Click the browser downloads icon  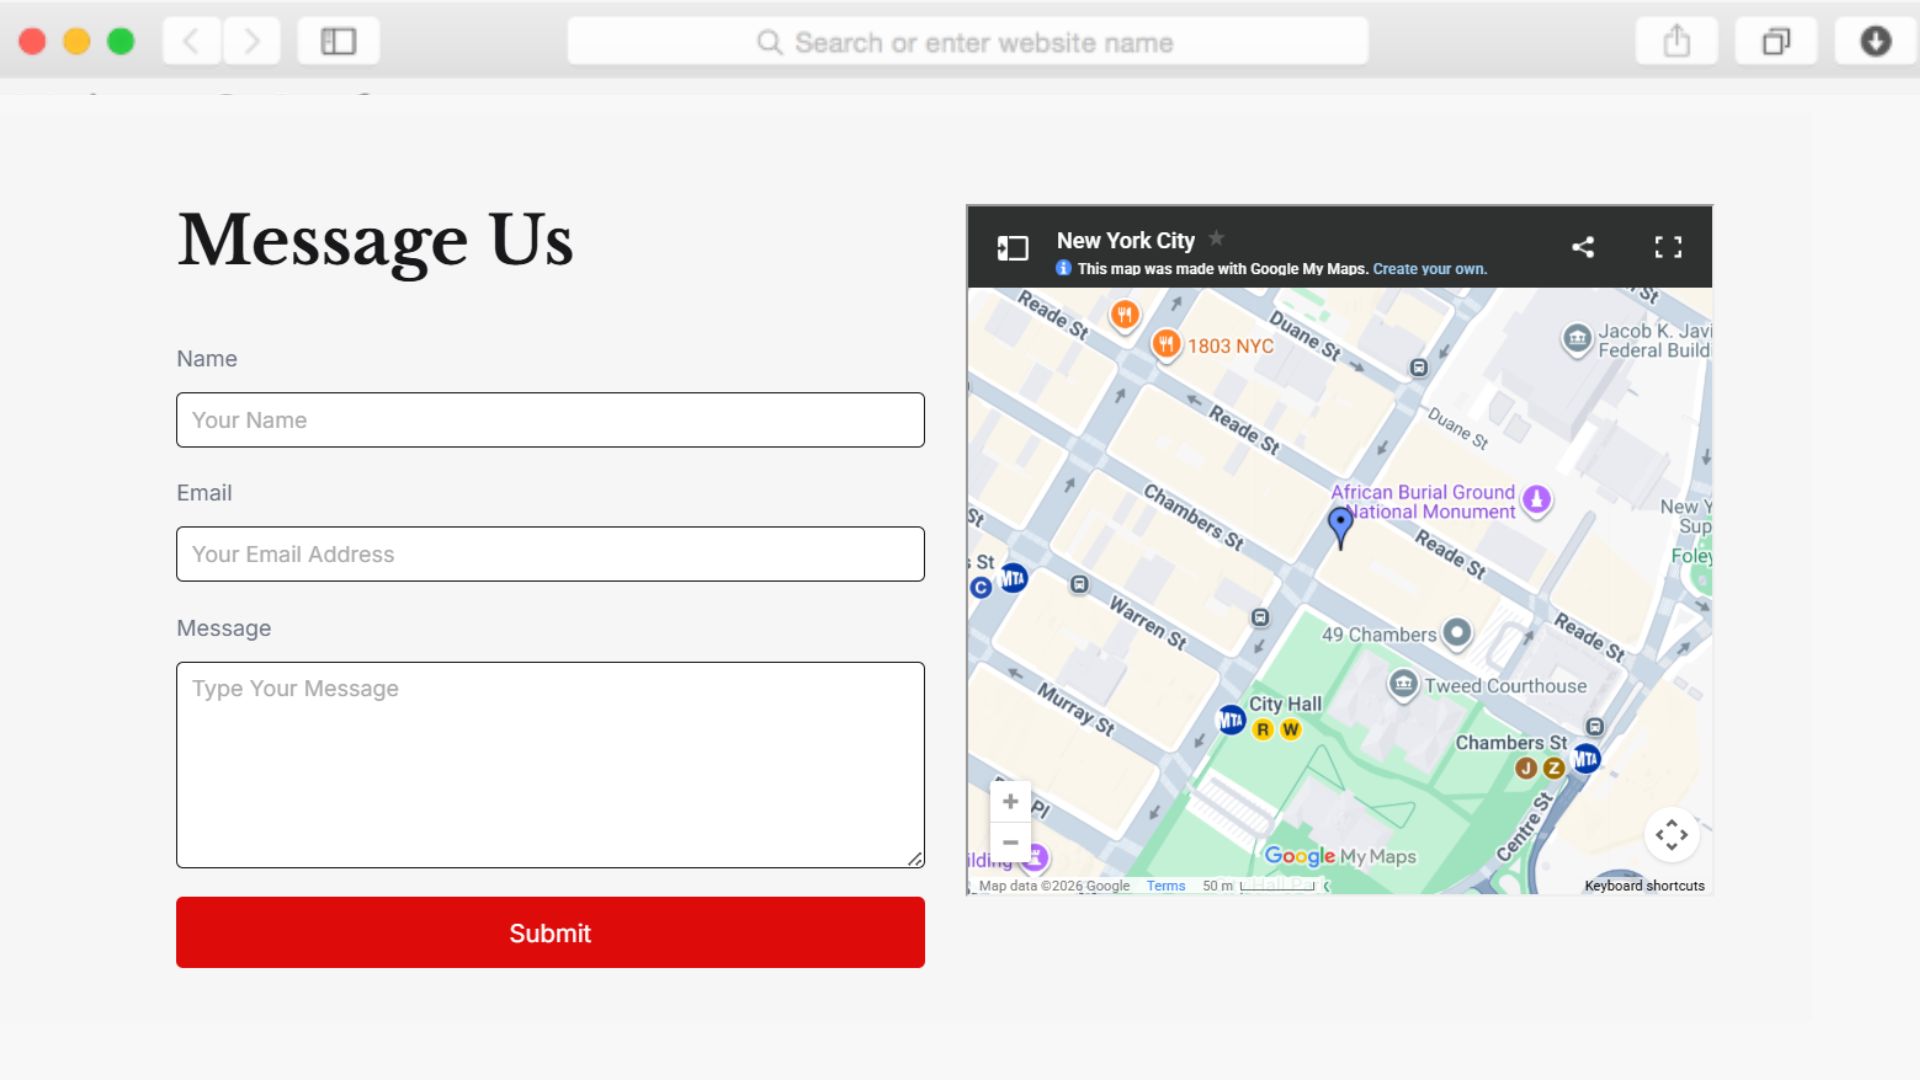coord(1875,41)
